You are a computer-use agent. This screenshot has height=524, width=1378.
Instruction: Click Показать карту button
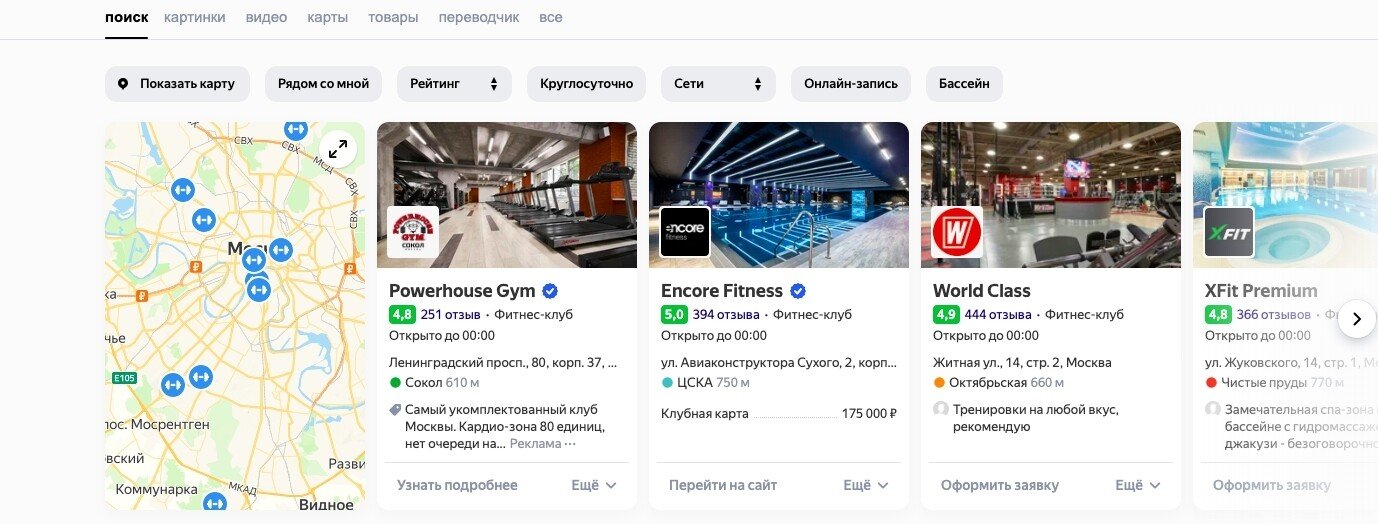tap(177, 84)
